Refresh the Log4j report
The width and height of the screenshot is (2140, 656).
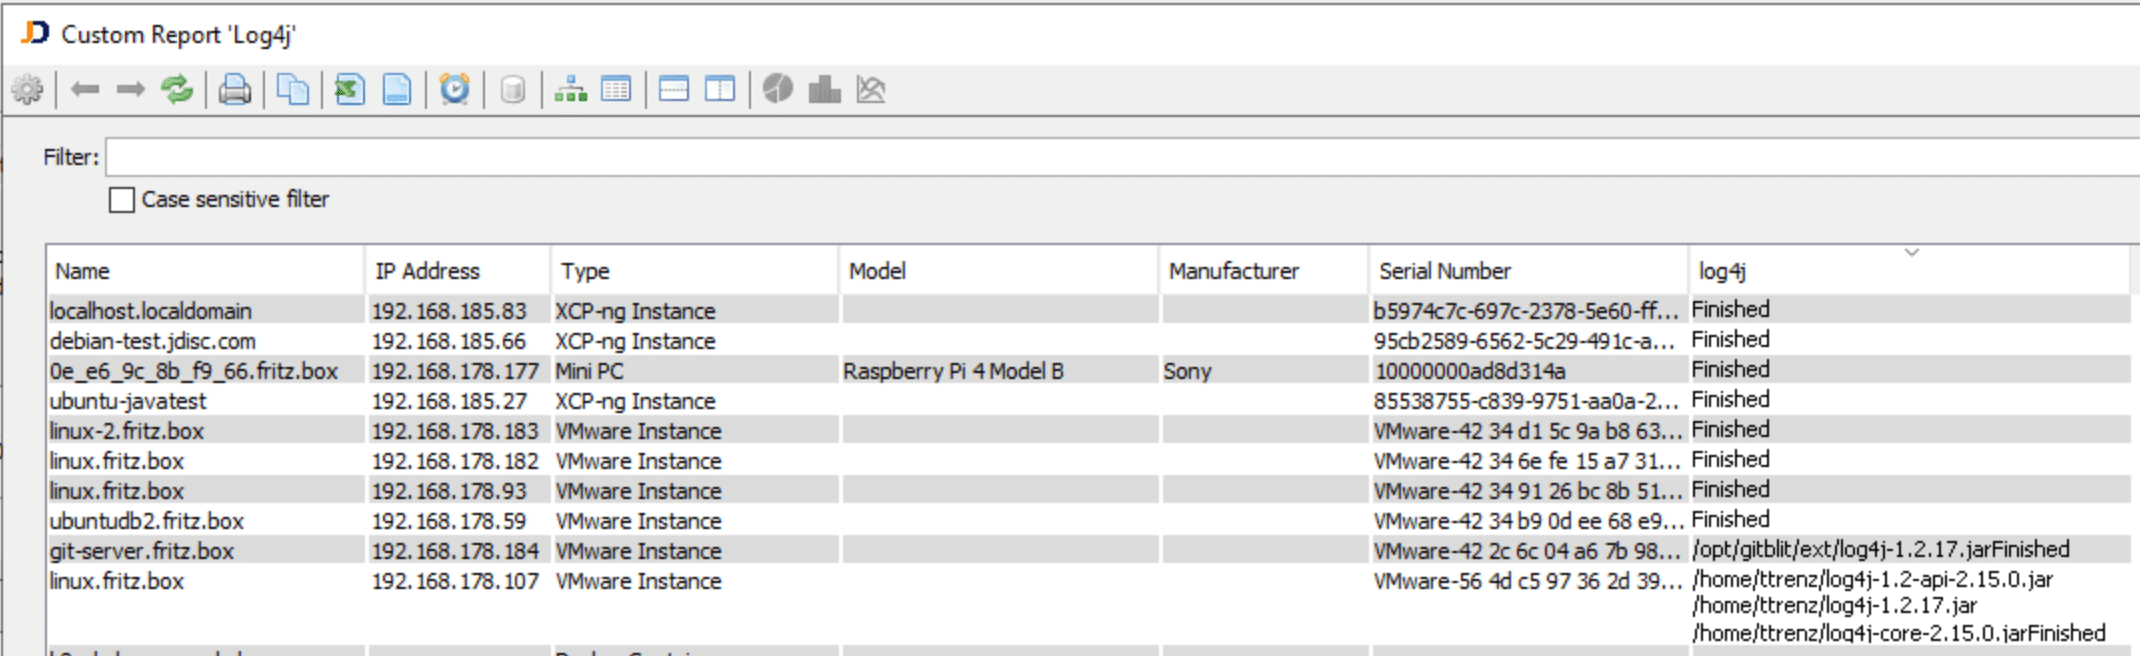177,89
